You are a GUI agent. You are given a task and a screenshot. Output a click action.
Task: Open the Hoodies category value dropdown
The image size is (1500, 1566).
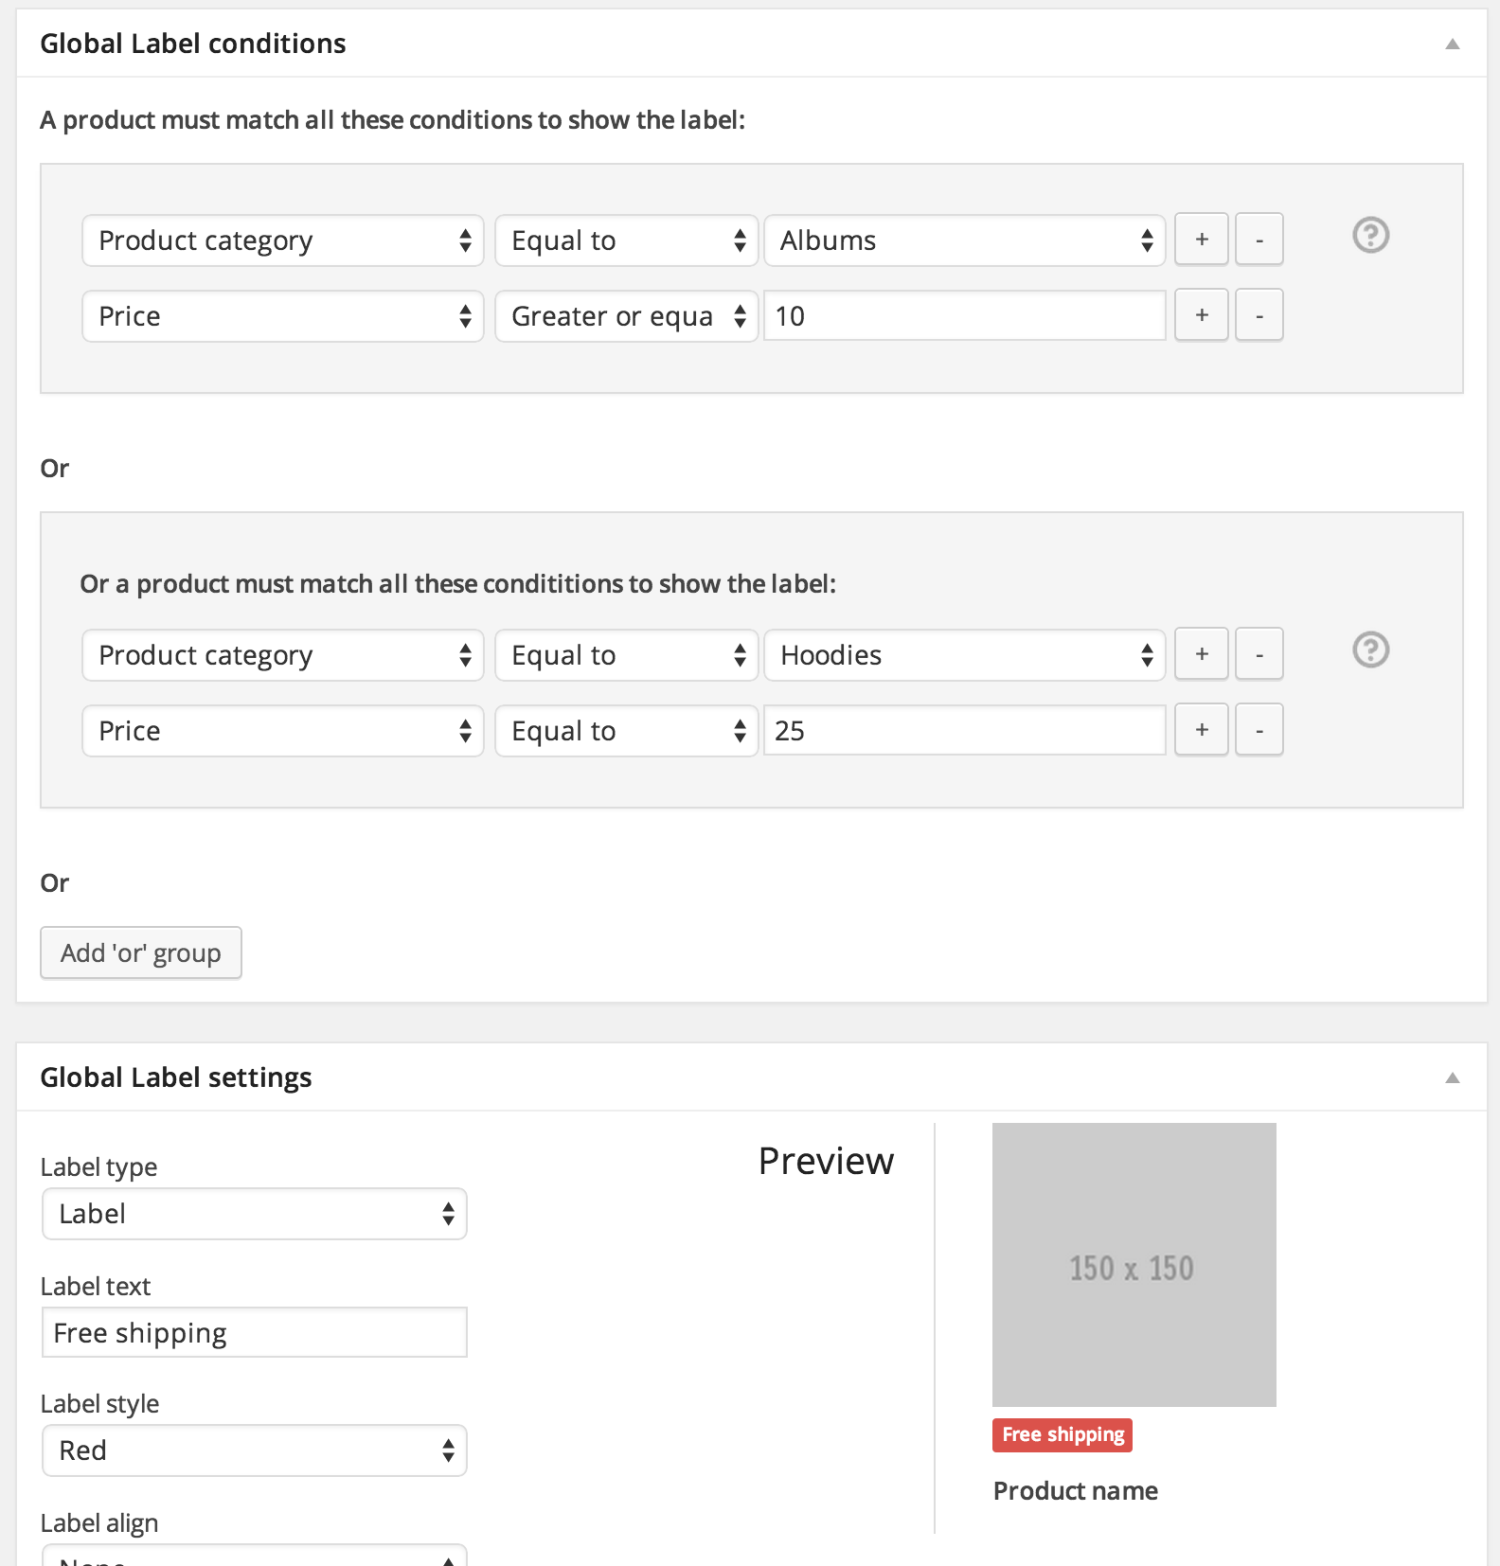962,655
